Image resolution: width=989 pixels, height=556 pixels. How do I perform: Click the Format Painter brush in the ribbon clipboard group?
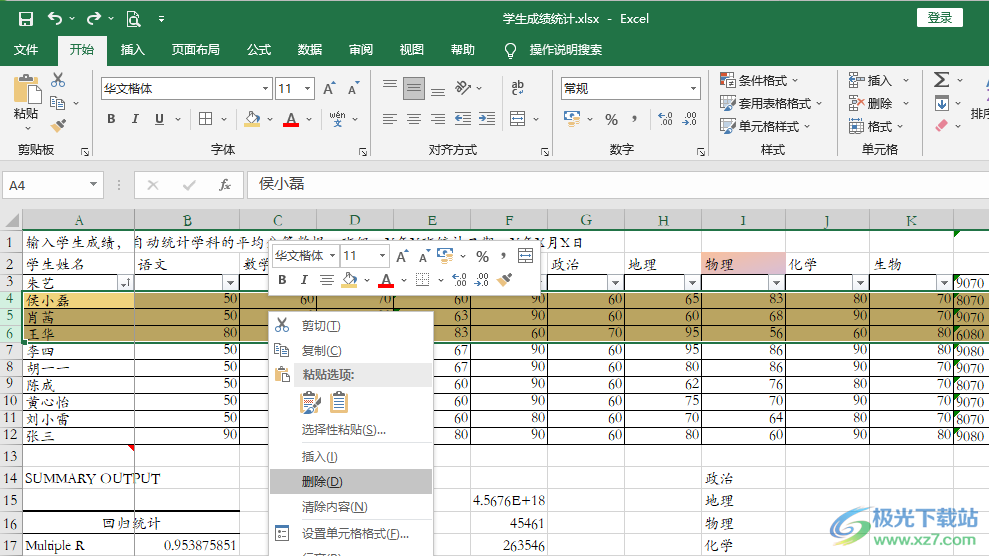point(58,126)
